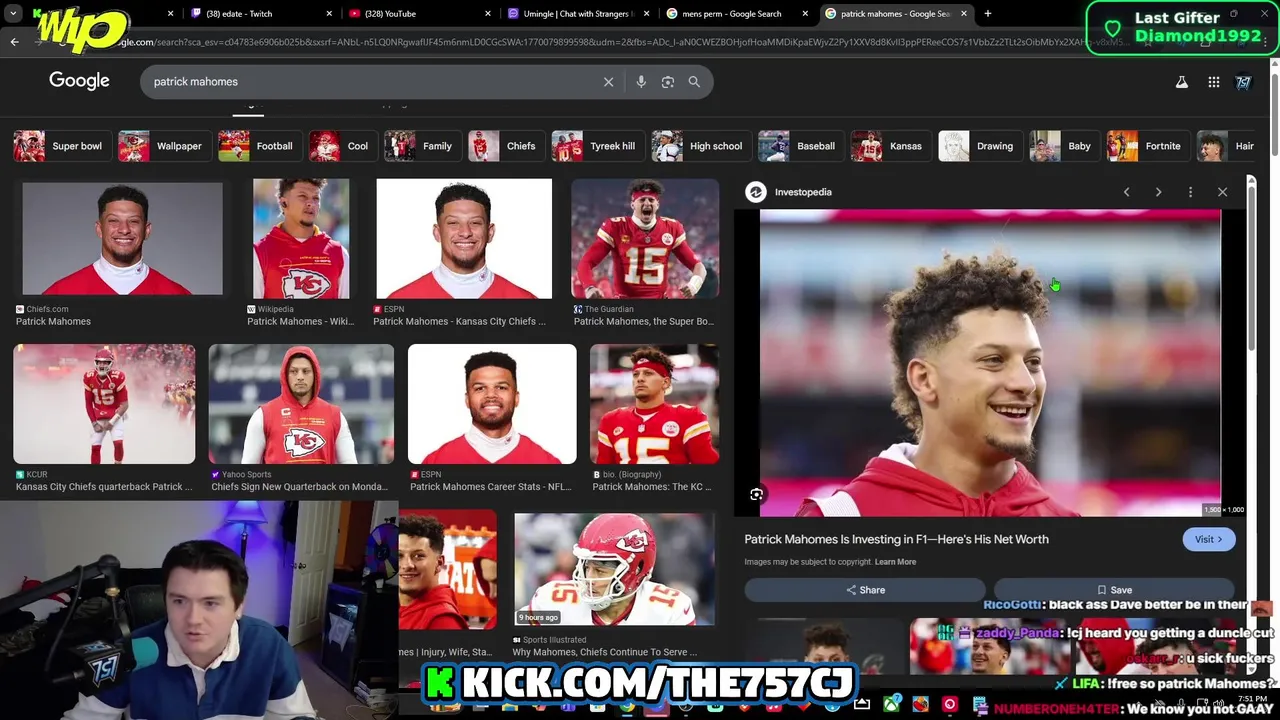
Task: Clear the search box with the X icon
Action: 608,82
